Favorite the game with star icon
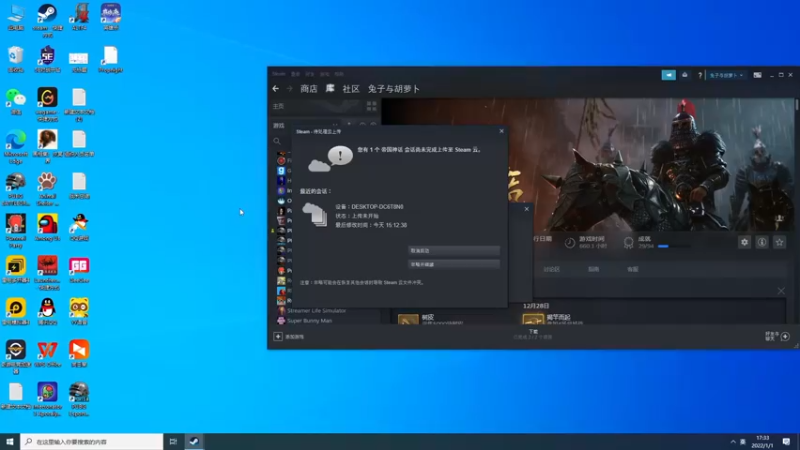Viewport: 800px width, 450px height. point(779,242)
